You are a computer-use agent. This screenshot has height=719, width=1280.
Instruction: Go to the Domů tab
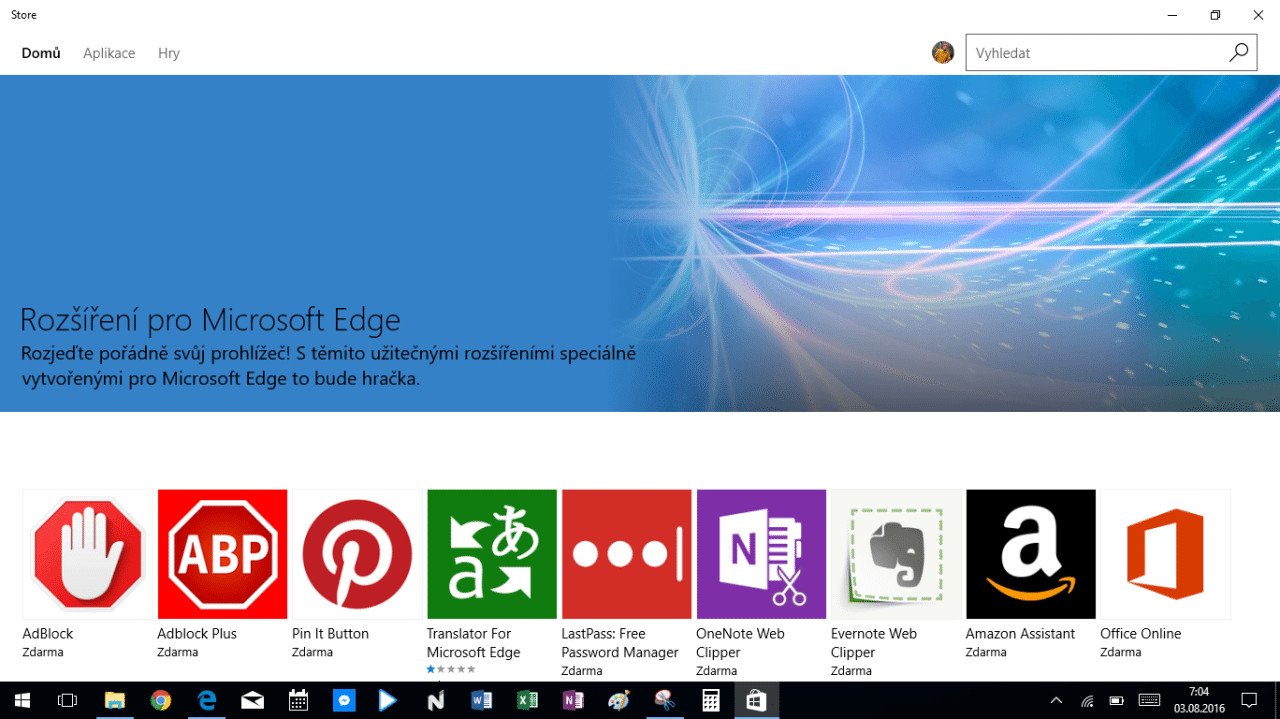(41, 53)
